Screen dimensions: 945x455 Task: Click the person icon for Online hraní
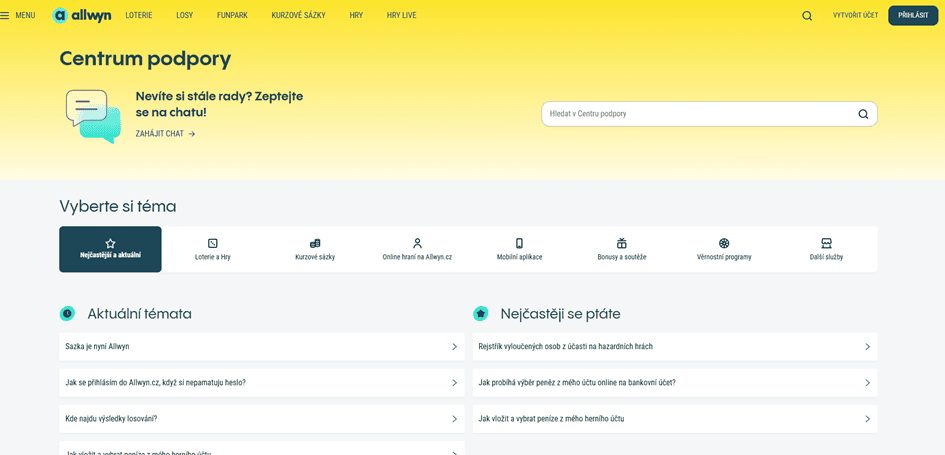[x=417, y=243]
